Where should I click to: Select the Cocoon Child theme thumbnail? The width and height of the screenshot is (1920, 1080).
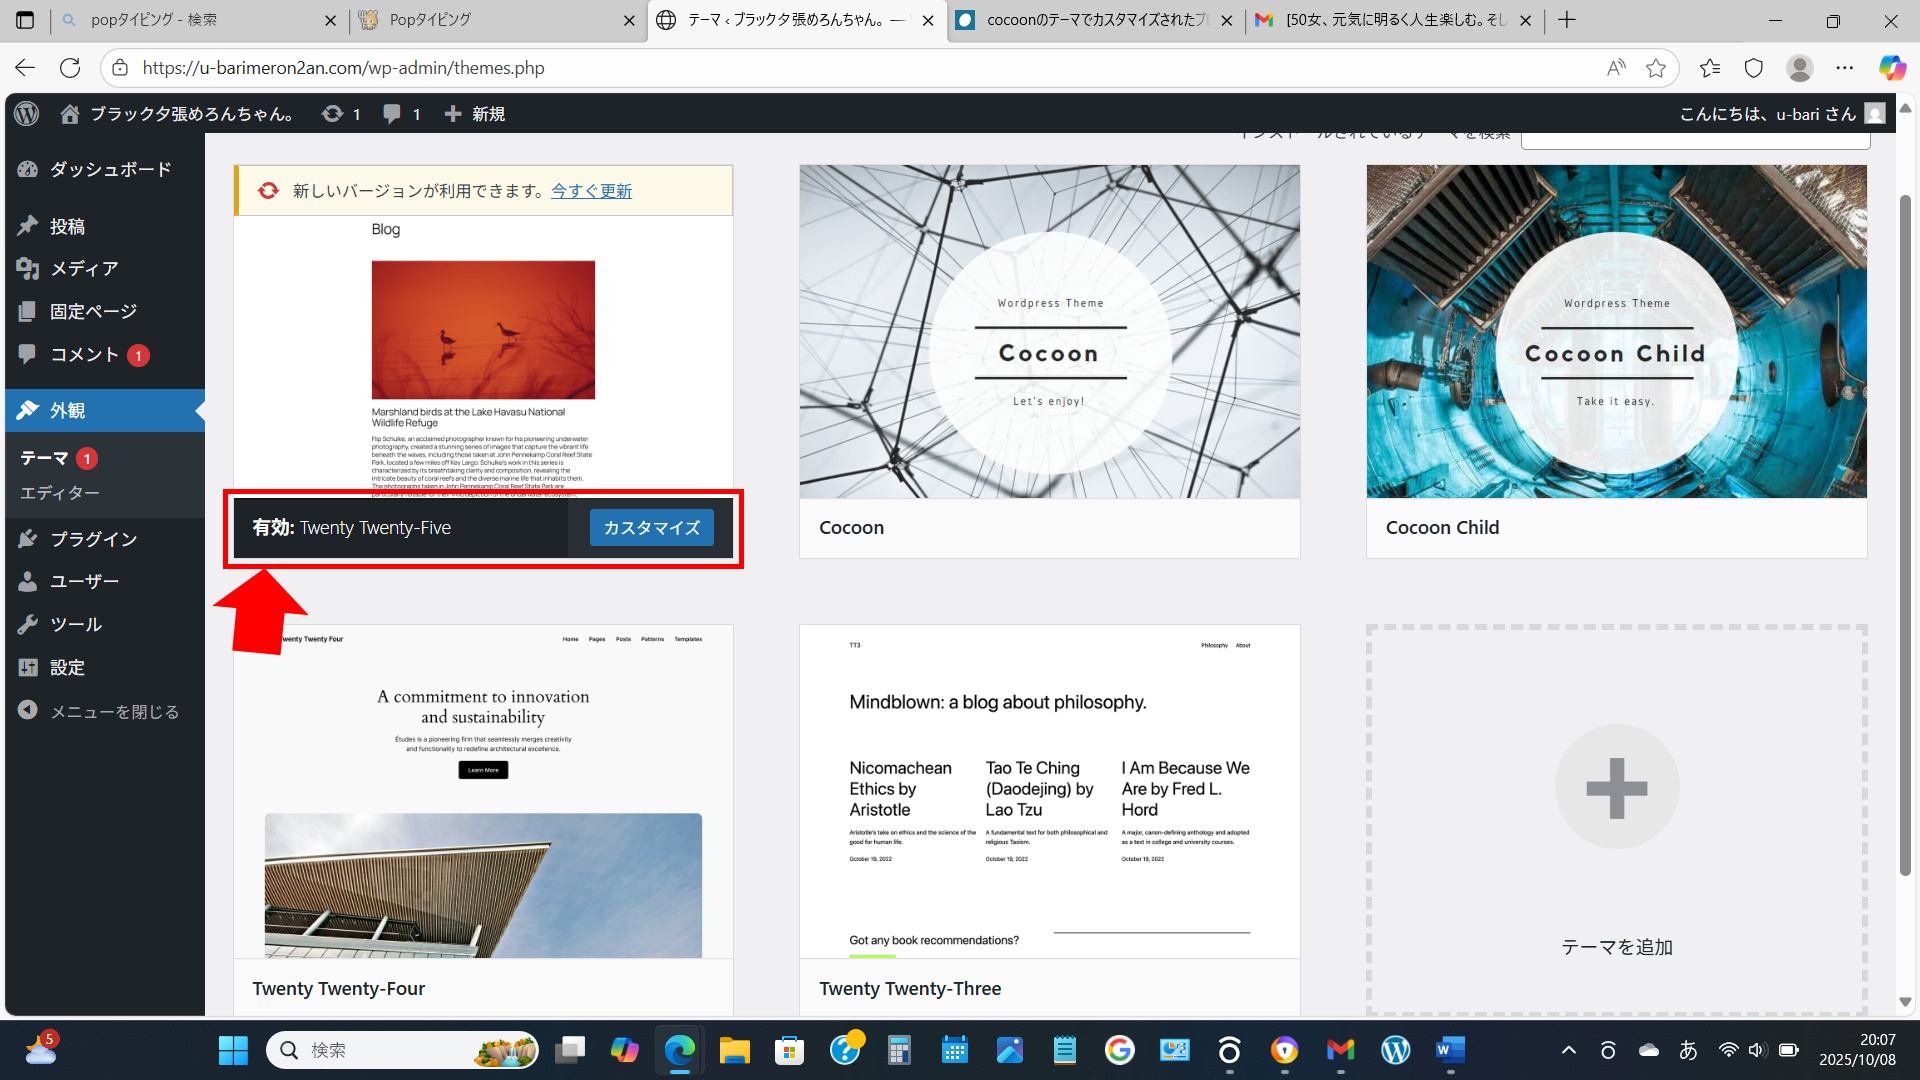pyautogui.click(x=1616, y=332)
